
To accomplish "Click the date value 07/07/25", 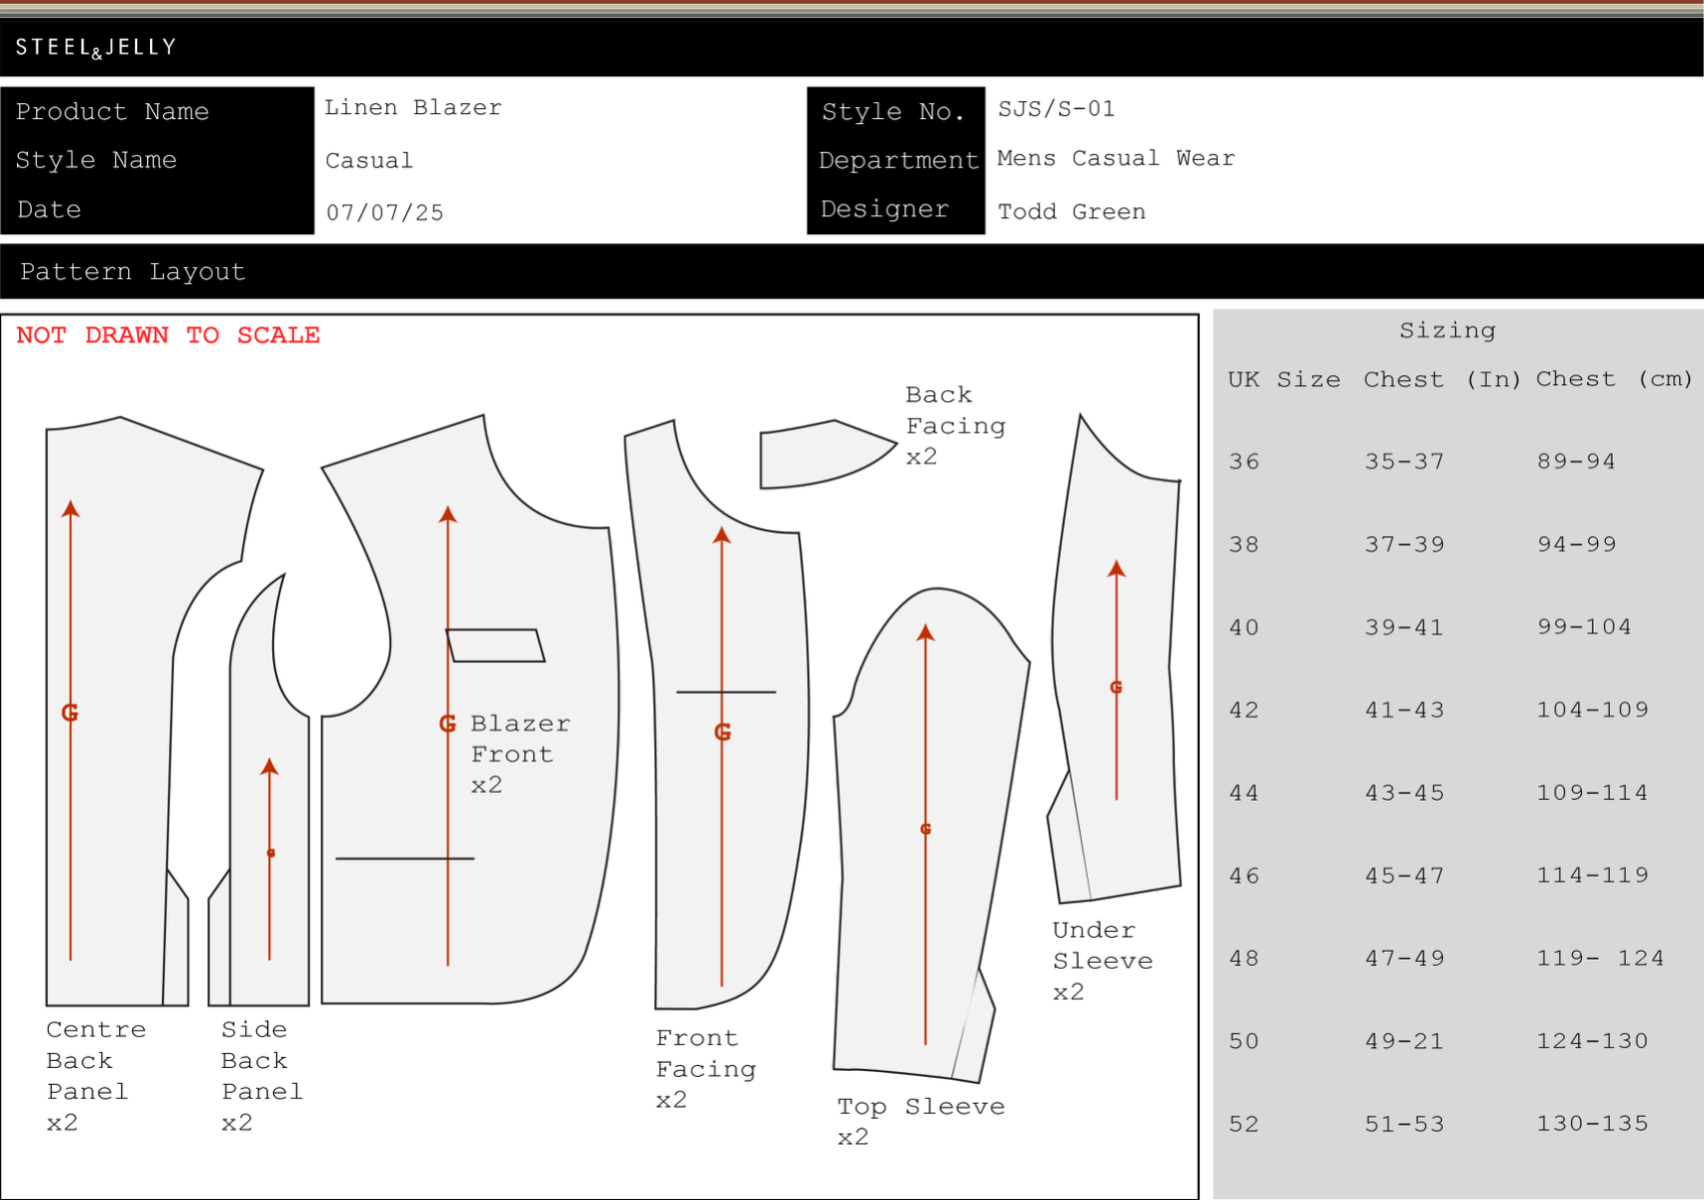I will coord(385,213).
